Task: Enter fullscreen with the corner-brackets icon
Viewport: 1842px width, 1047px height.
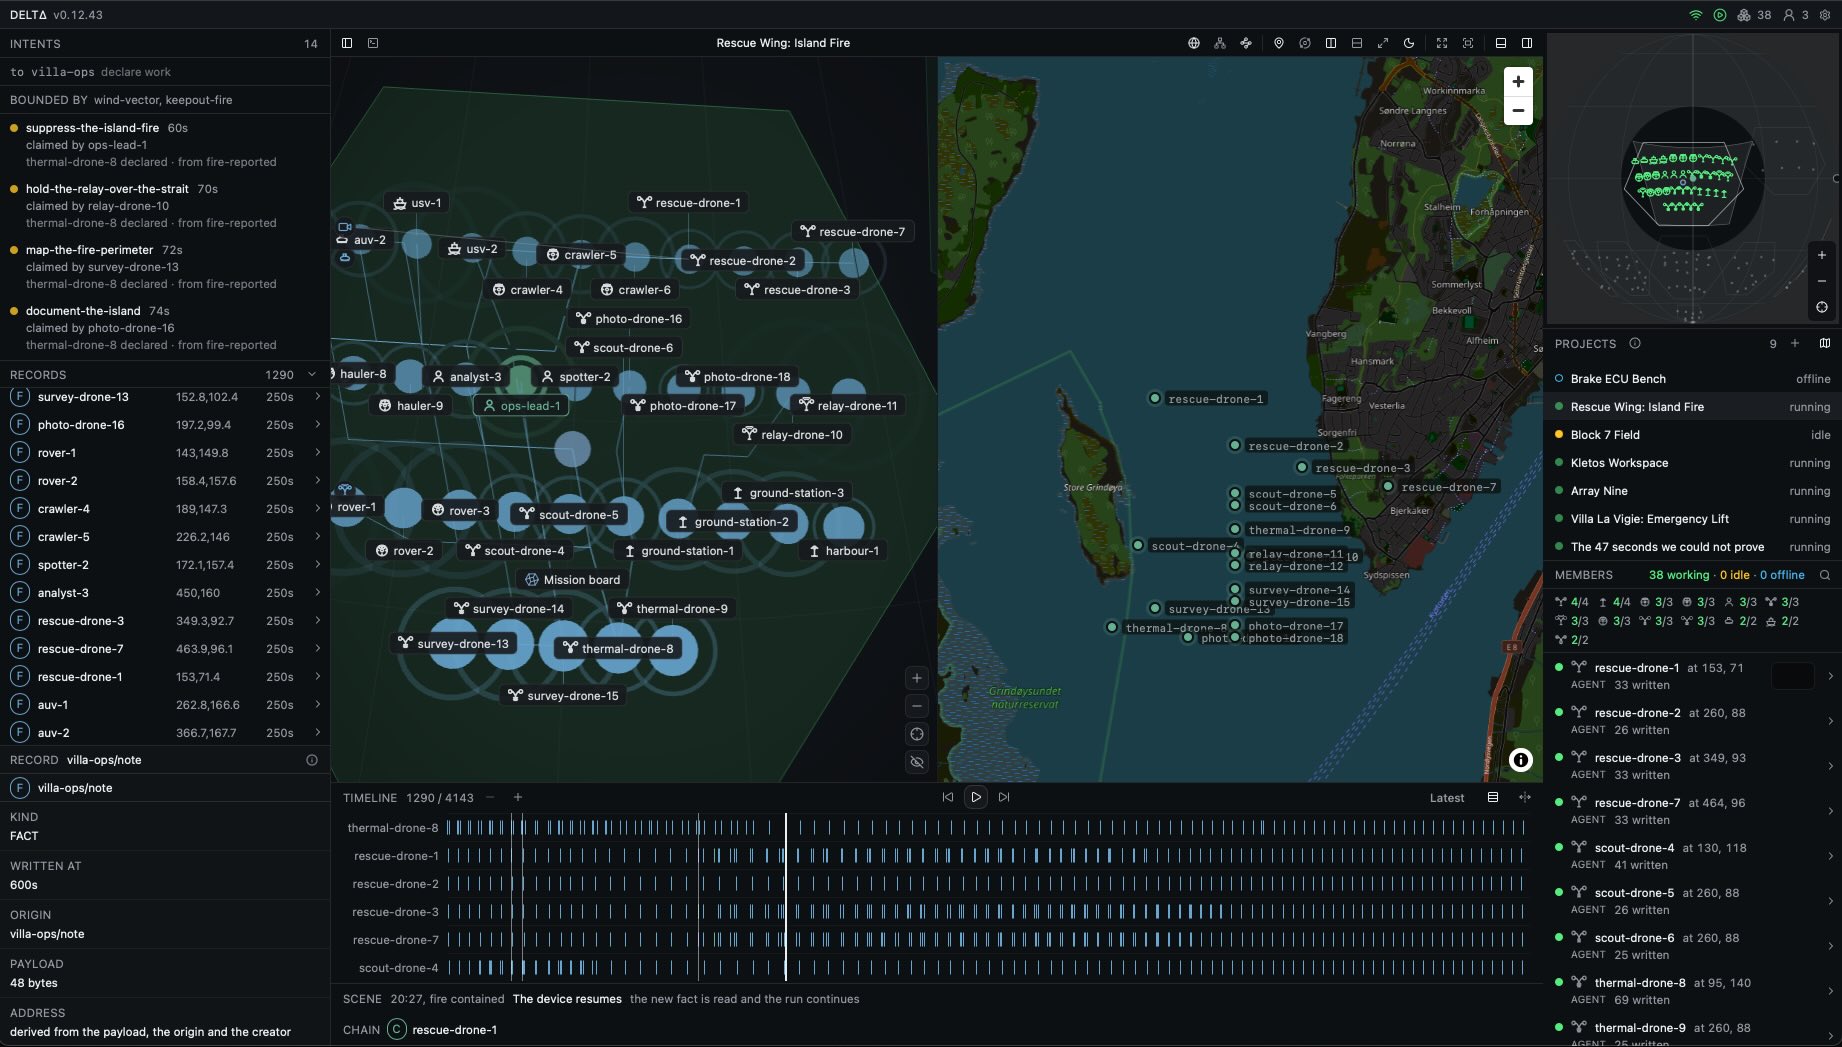Action: tap(1442, 43)
